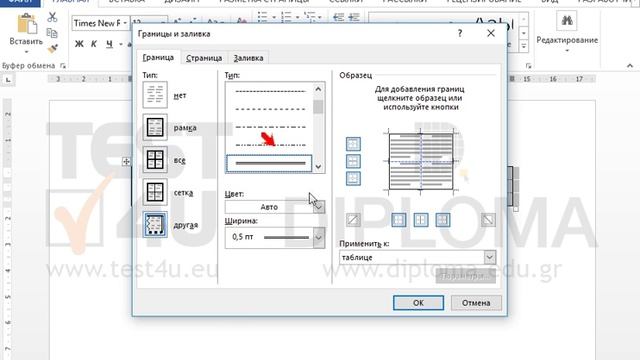Open the Заливка tab
Viewport: 640px width, 360px height.
pos(248,58)
